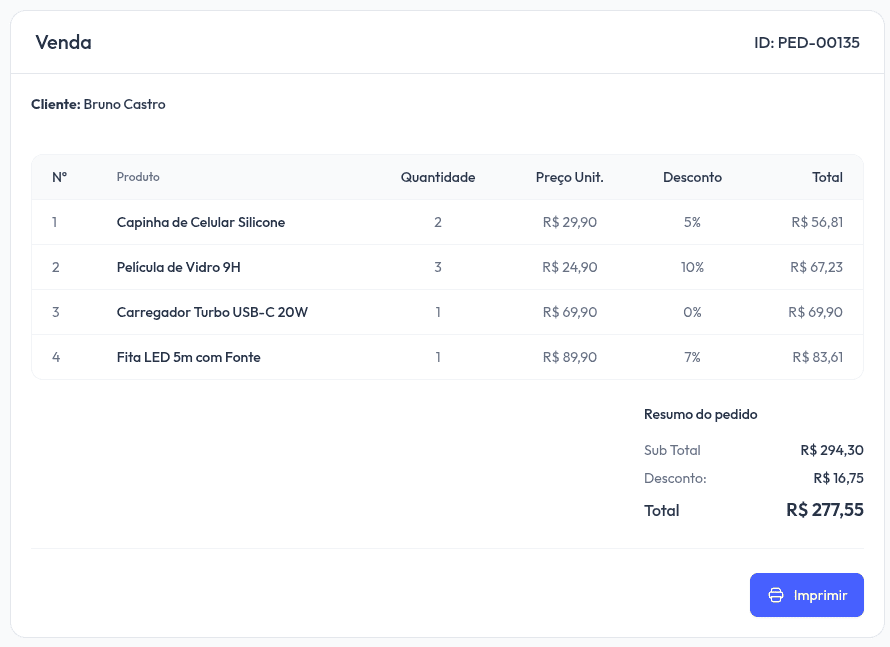Select the Fita LED 5m com Fonte product
The image size is (890, 647).
[x=189, y=357]
